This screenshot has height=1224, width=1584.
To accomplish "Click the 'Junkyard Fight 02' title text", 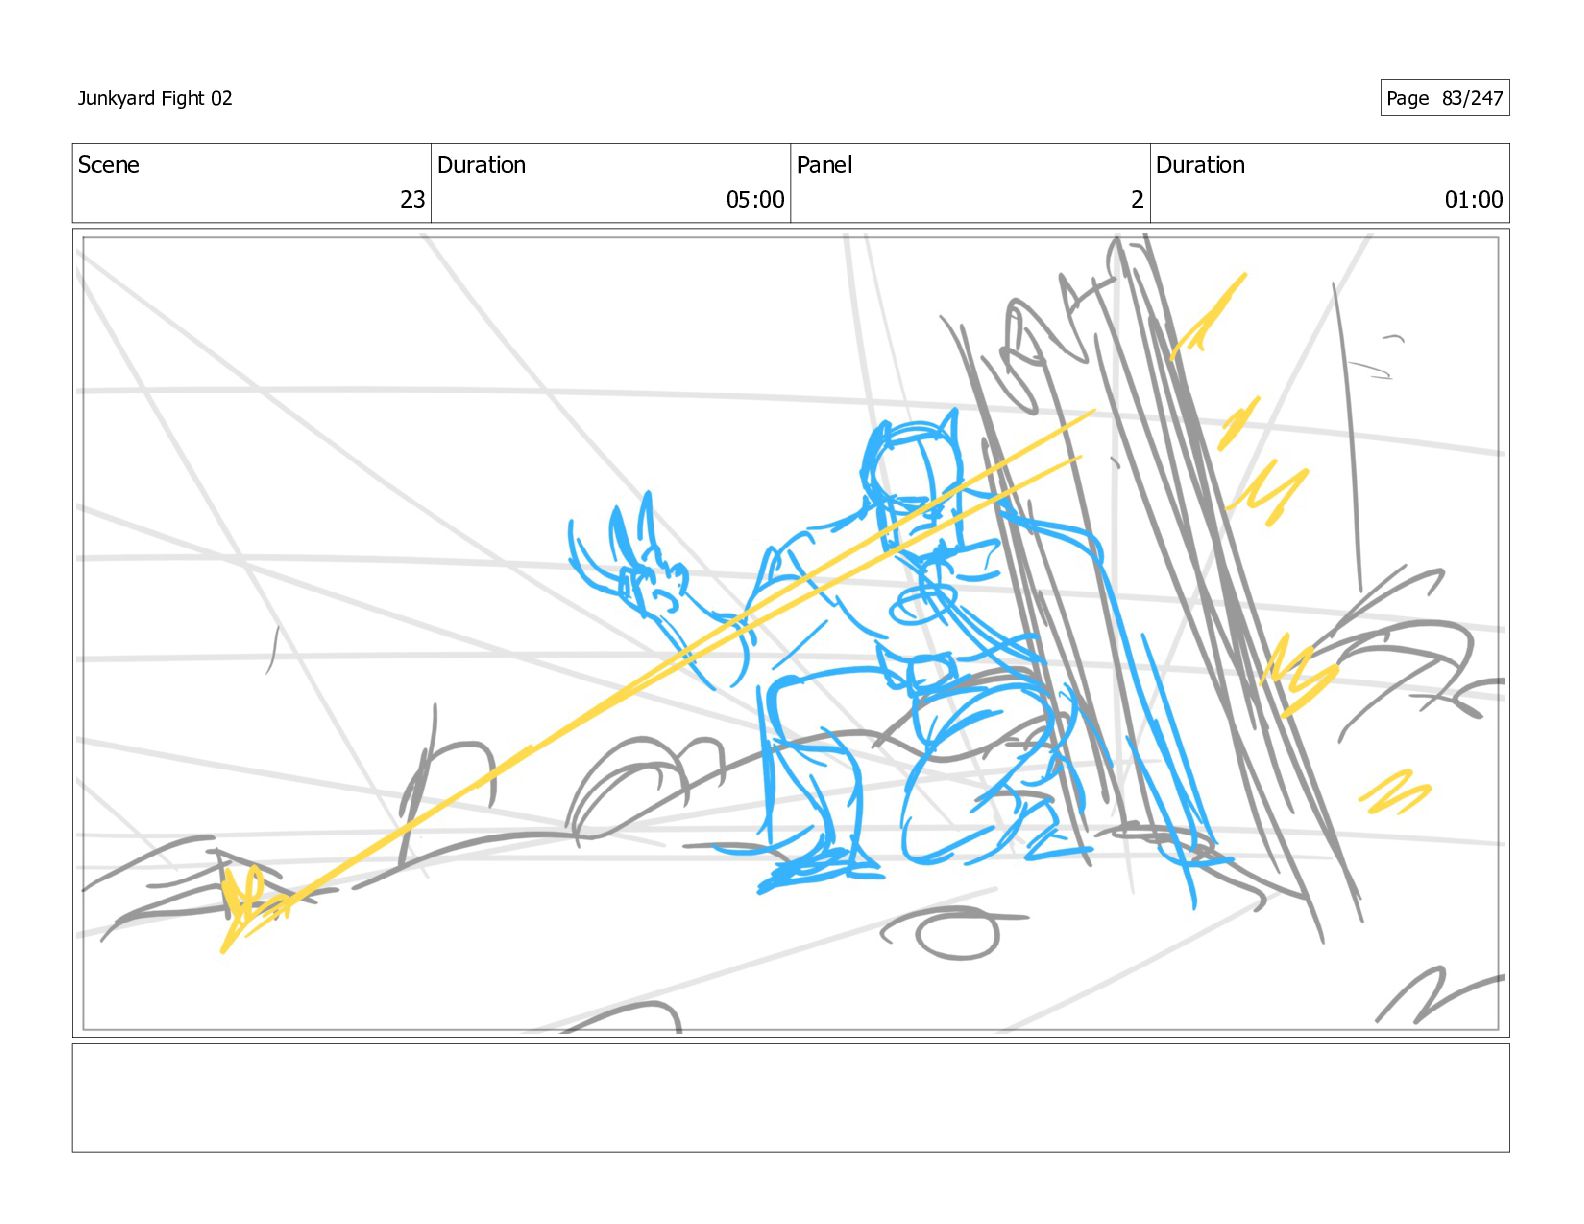I will point(155,98).
